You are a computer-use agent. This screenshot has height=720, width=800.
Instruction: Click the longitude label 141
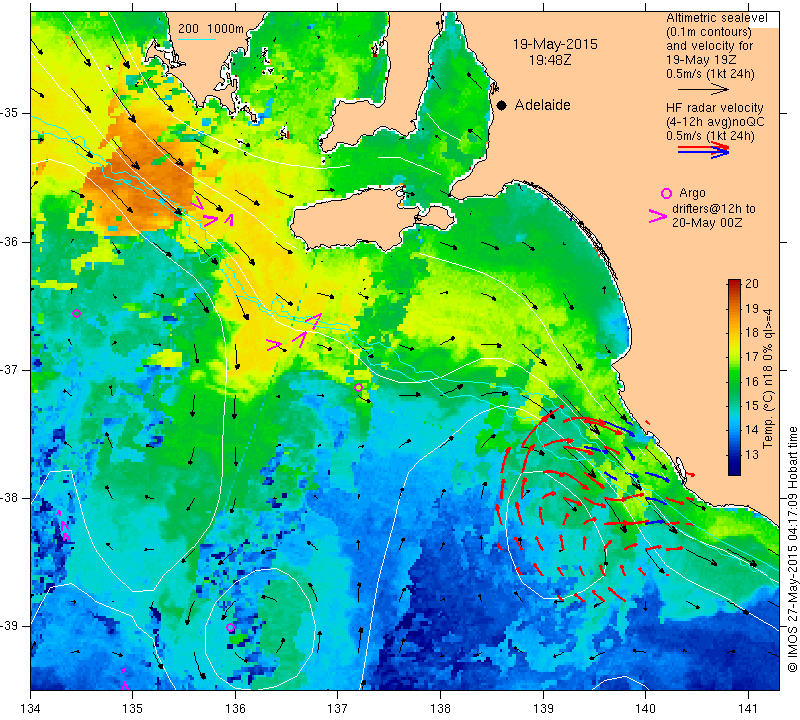coord(748,709)
